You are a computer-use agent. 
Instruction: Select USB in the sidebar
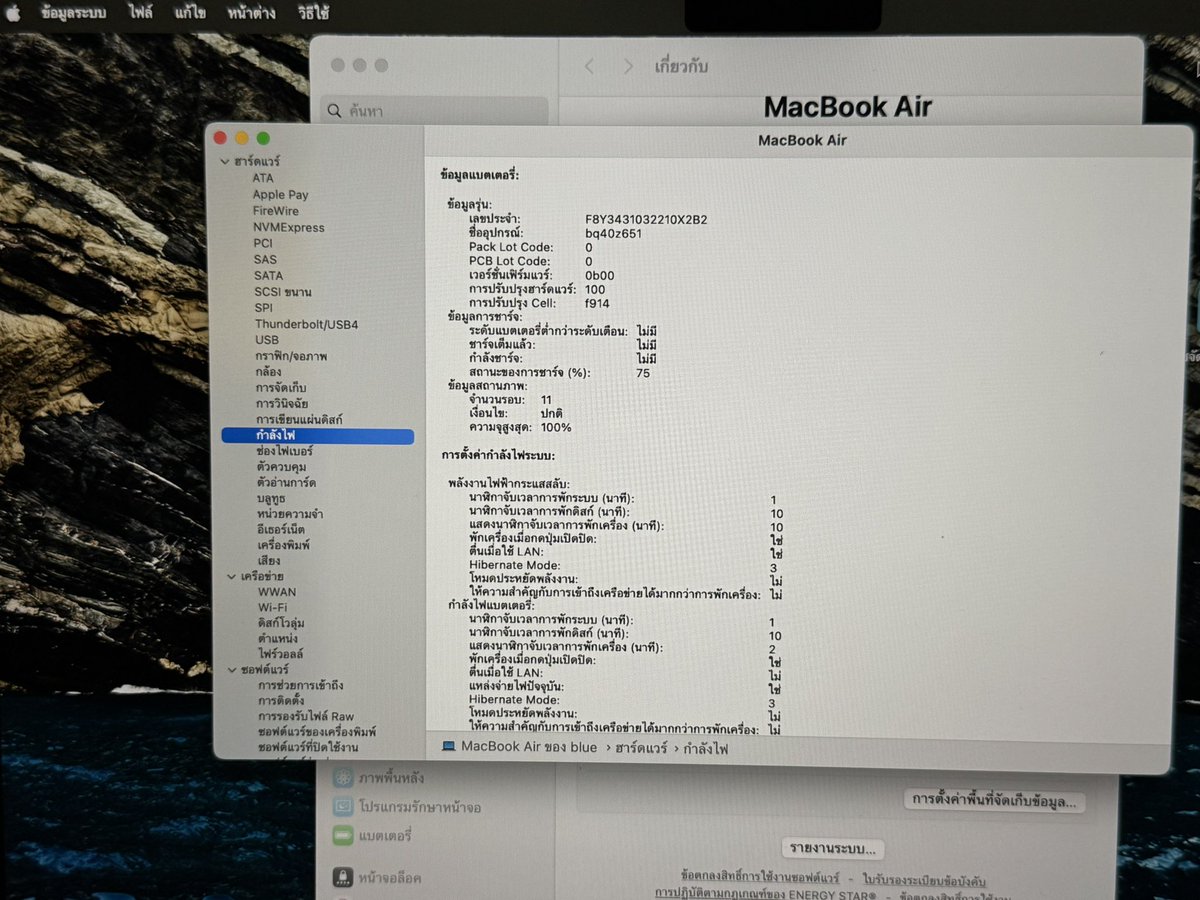click(x=266, y=340)
